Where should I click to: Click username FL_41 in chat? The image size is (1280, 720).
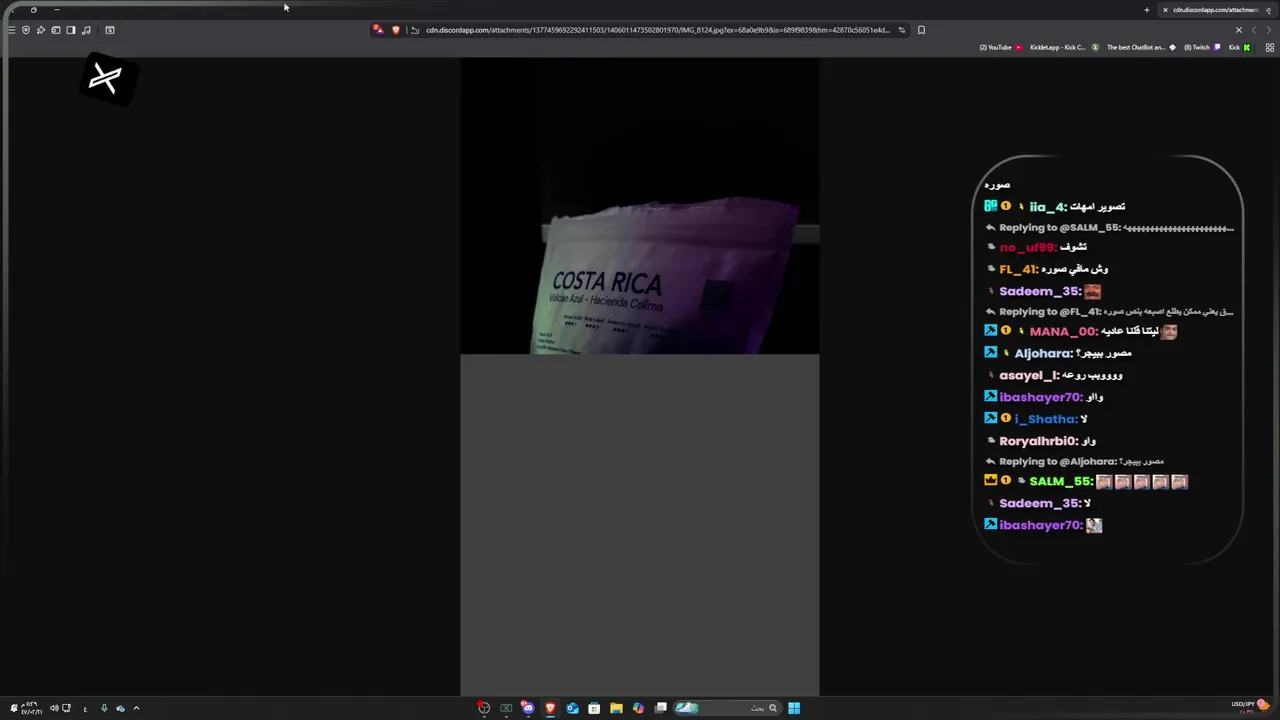coord(1018,269)
